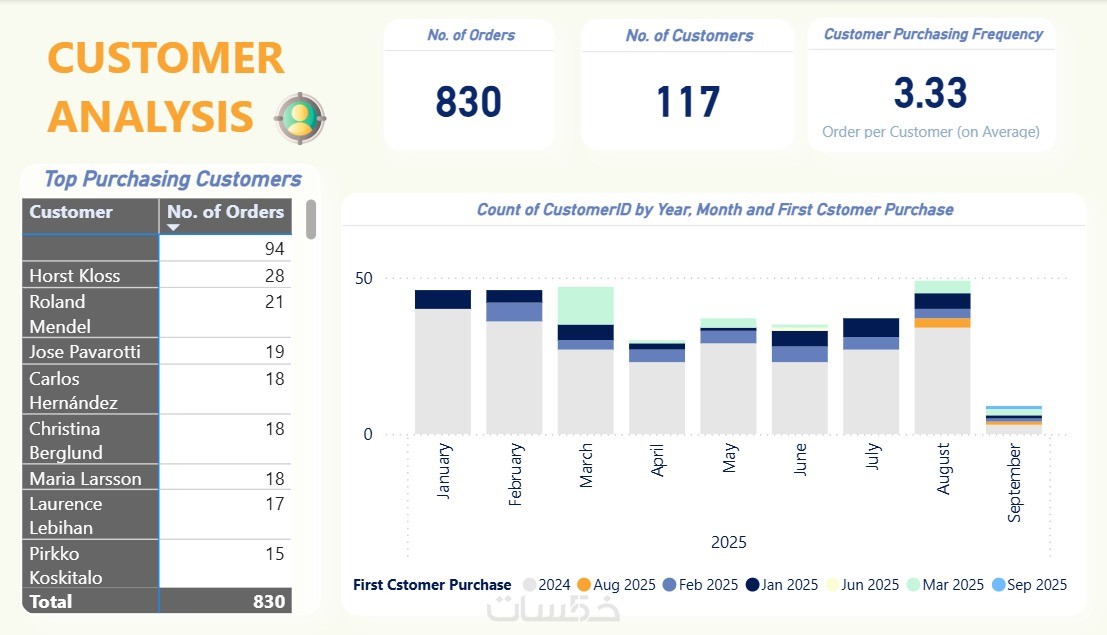Click the Customer Purchasing Frequency card title

coord(933,34)
